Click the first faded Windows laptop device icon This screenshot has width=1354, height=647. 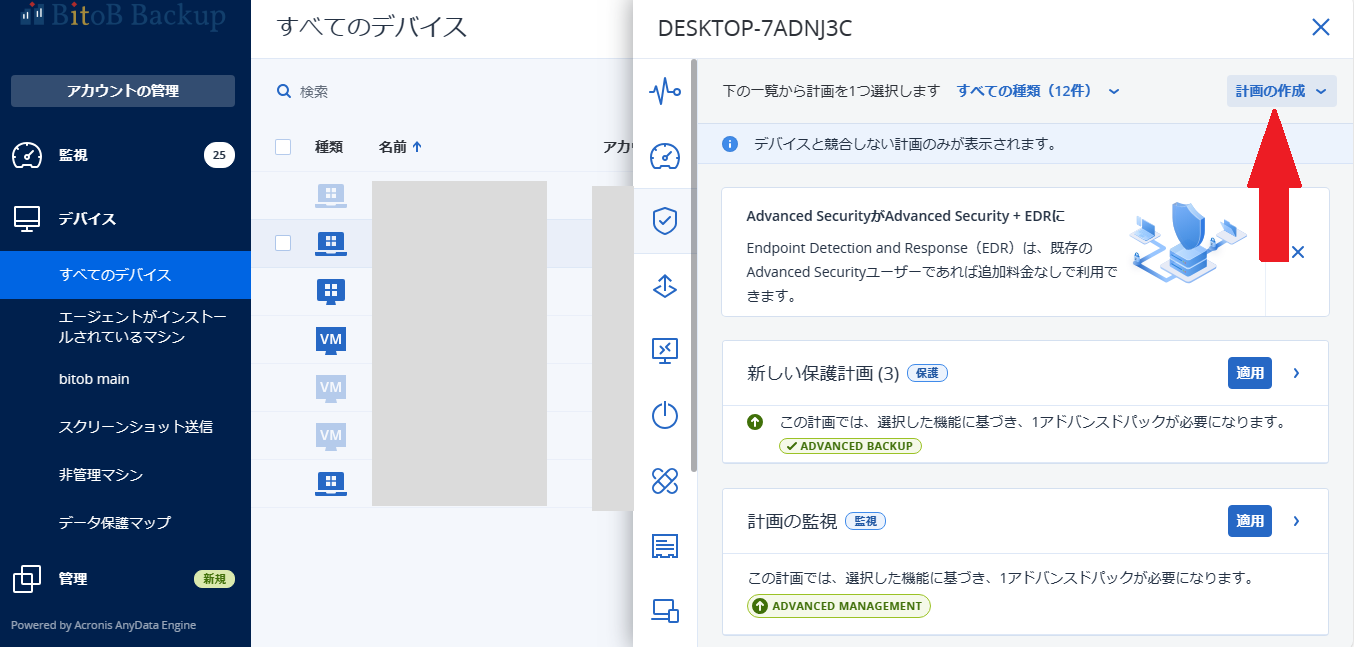pos(331,196)
